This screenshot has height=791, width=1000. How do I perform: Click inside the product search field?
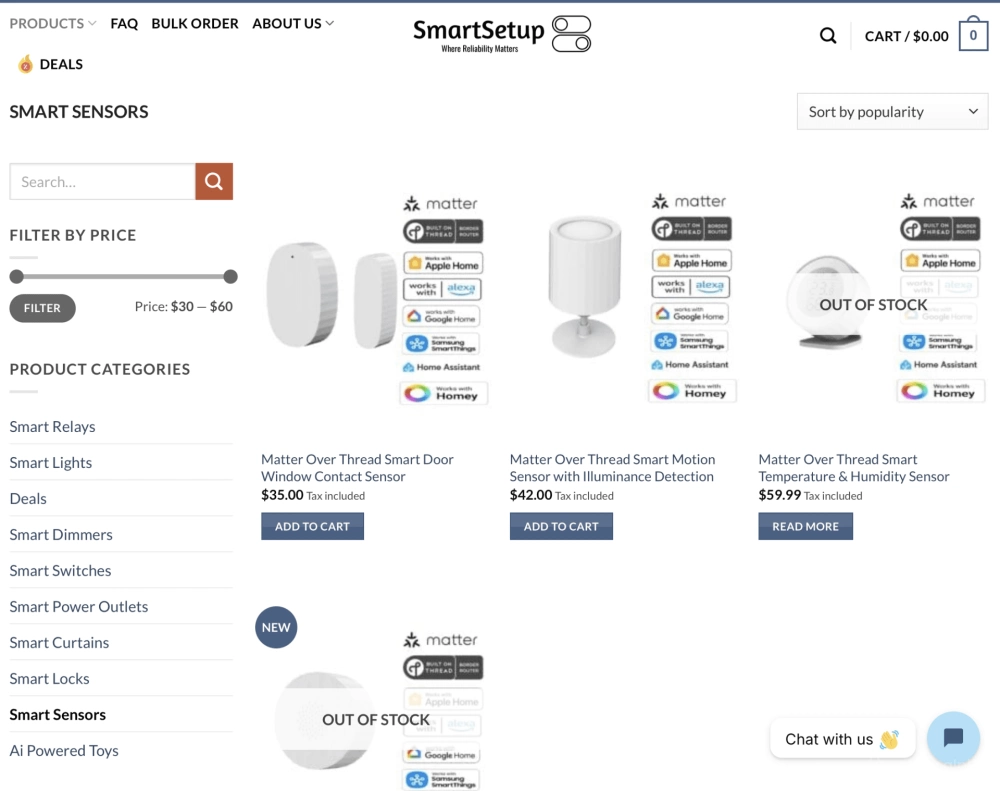(100, 181)
